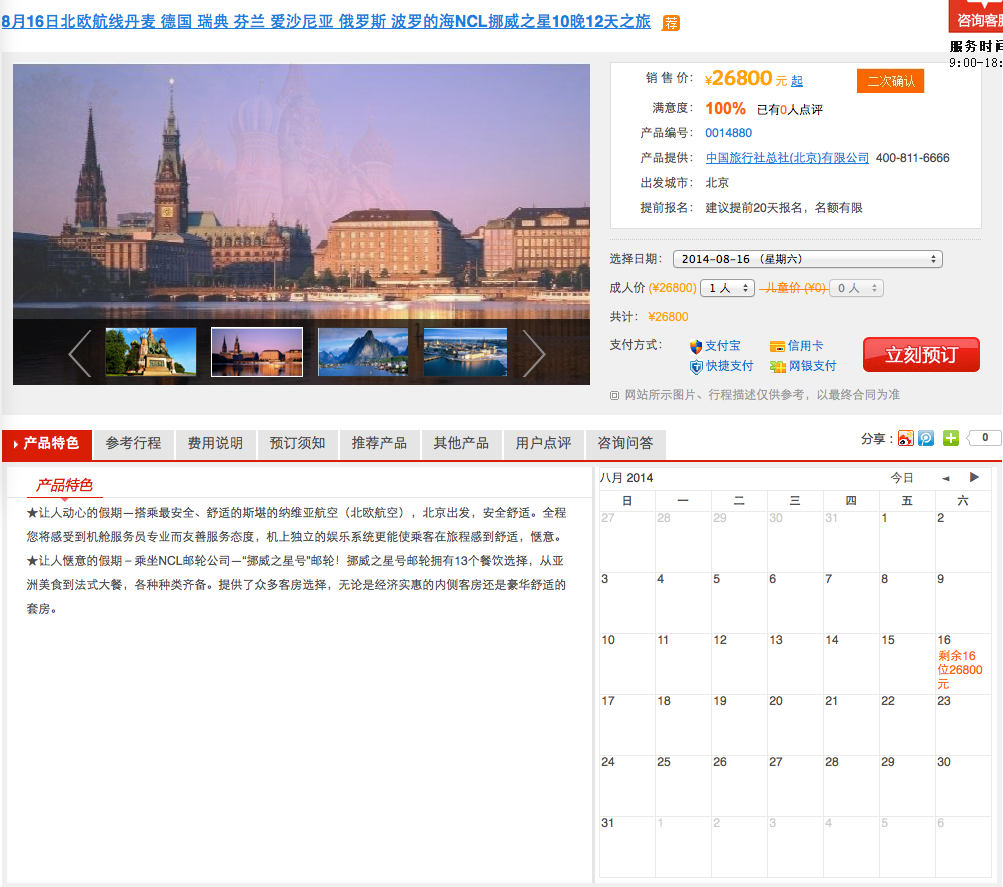Screen dimensions: 1003x887
Task: Click the 起 link beside the price
Action: tap(796, 81)
